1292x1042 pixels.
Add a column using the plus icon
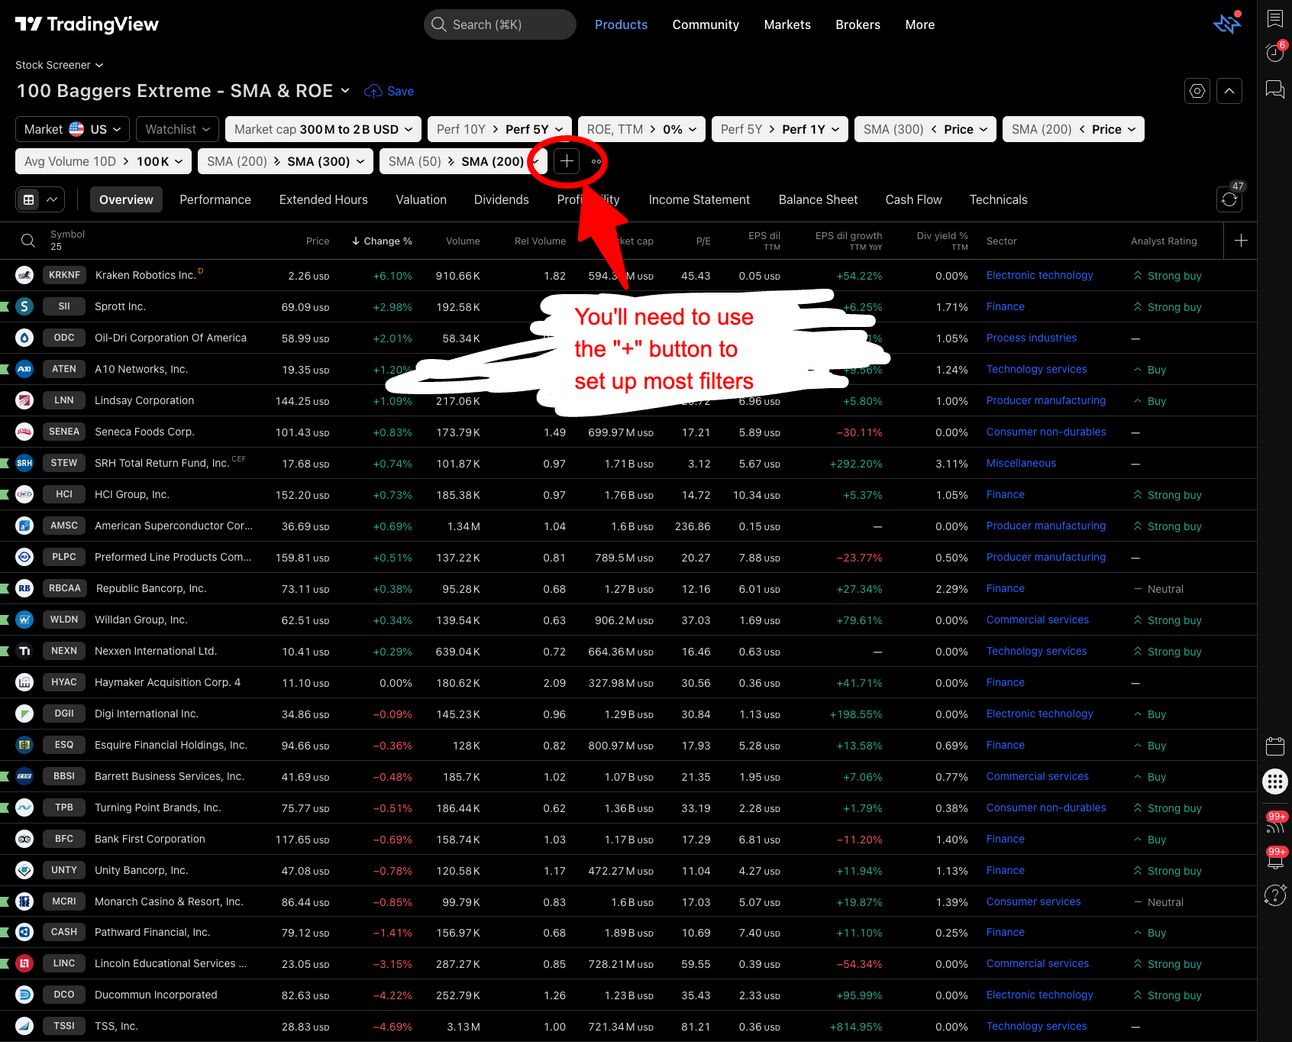tap(1241, 241)
